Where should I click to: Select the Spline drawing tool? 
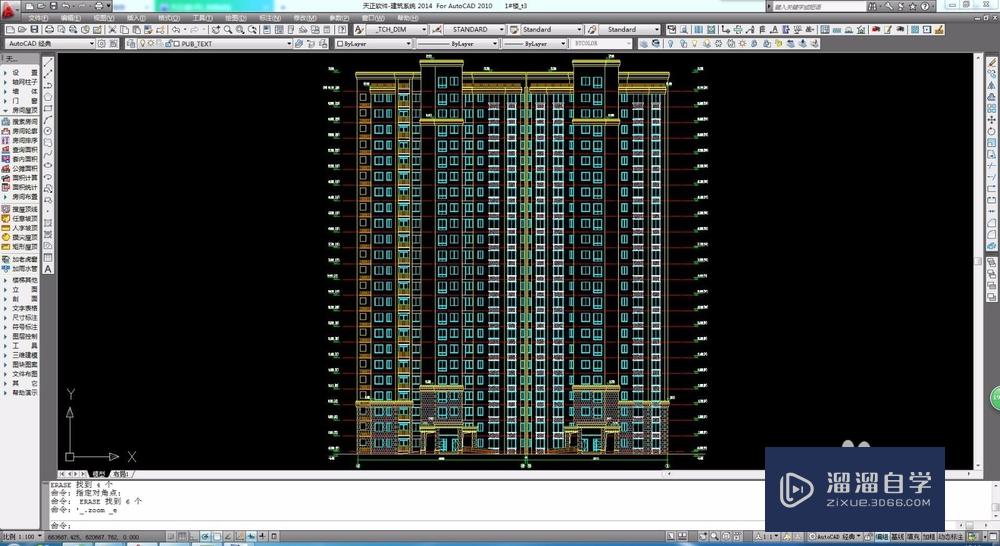coord(48,154)
